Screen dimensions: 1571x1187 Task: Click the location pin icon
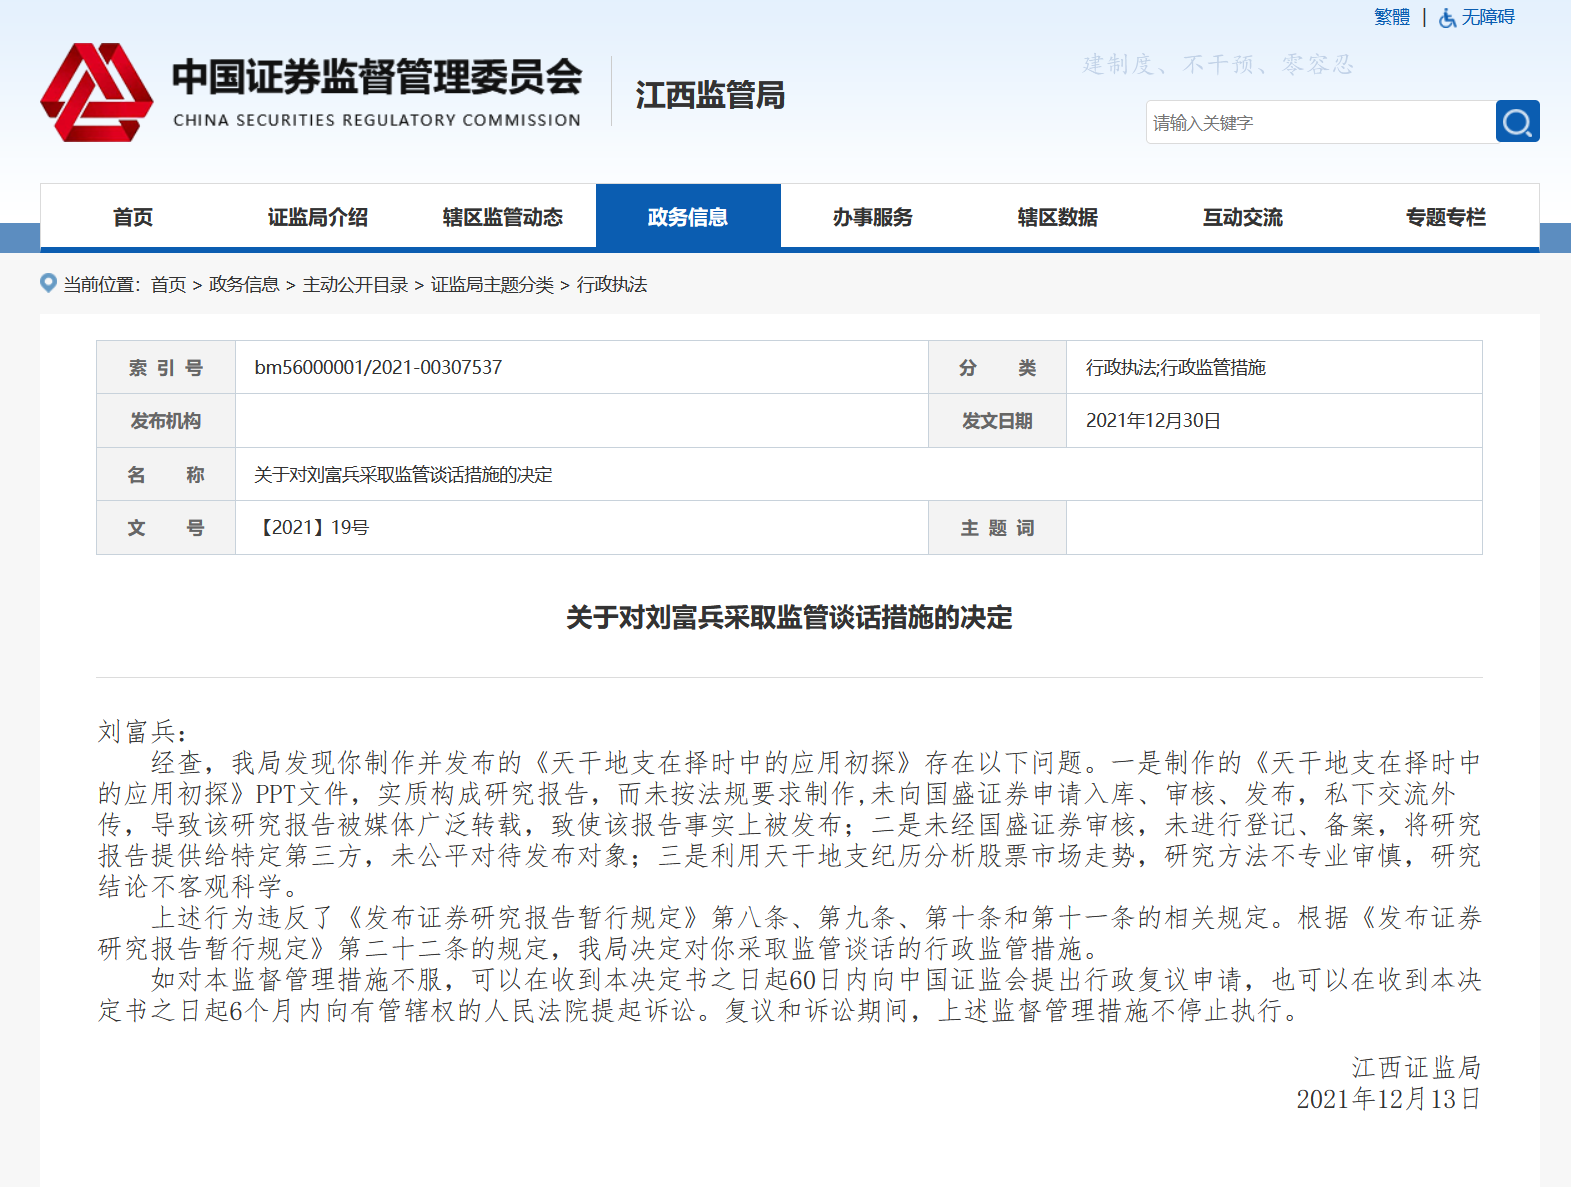[x=48, y=283]
